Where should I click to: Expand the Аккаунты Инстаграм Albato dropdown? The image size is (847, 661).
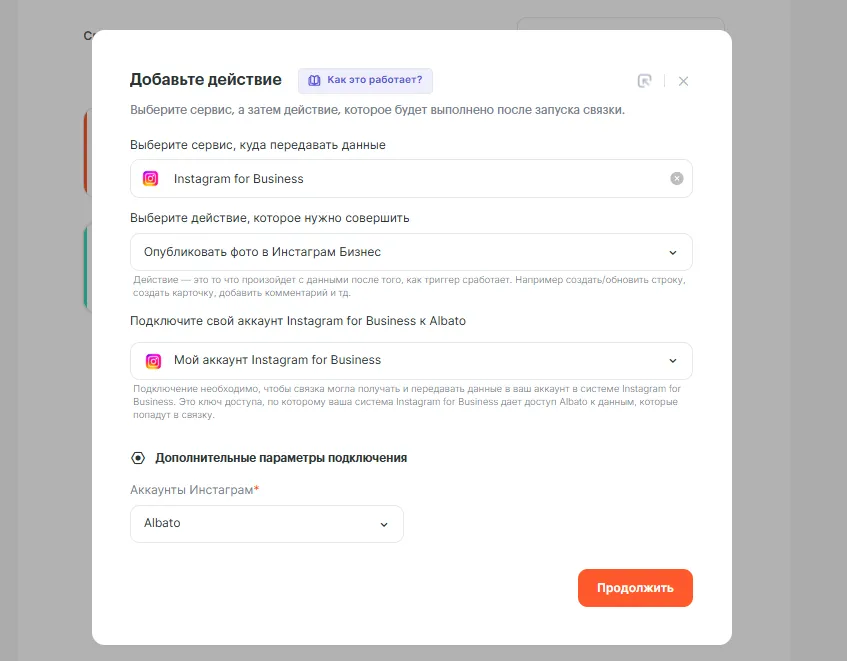266,524
